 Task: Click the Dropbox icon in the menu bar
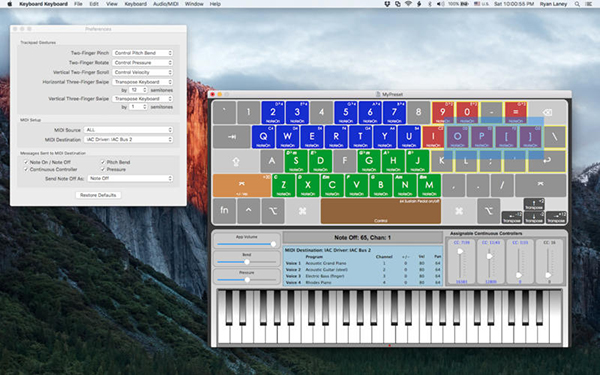pyautogui.click(x=387, y=4)
